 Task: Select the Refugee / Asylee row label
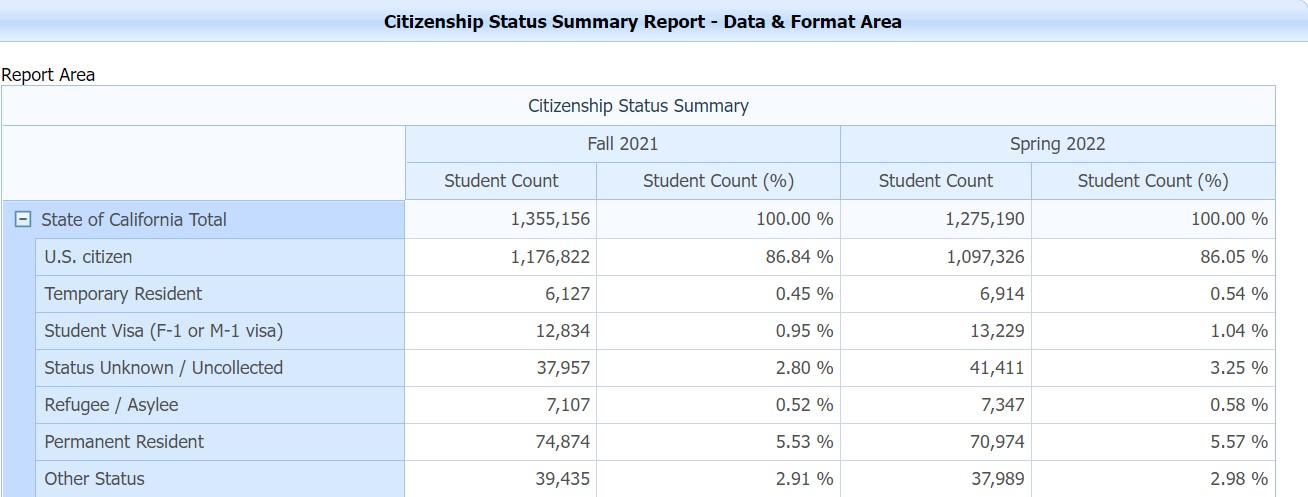pos(220,405)
